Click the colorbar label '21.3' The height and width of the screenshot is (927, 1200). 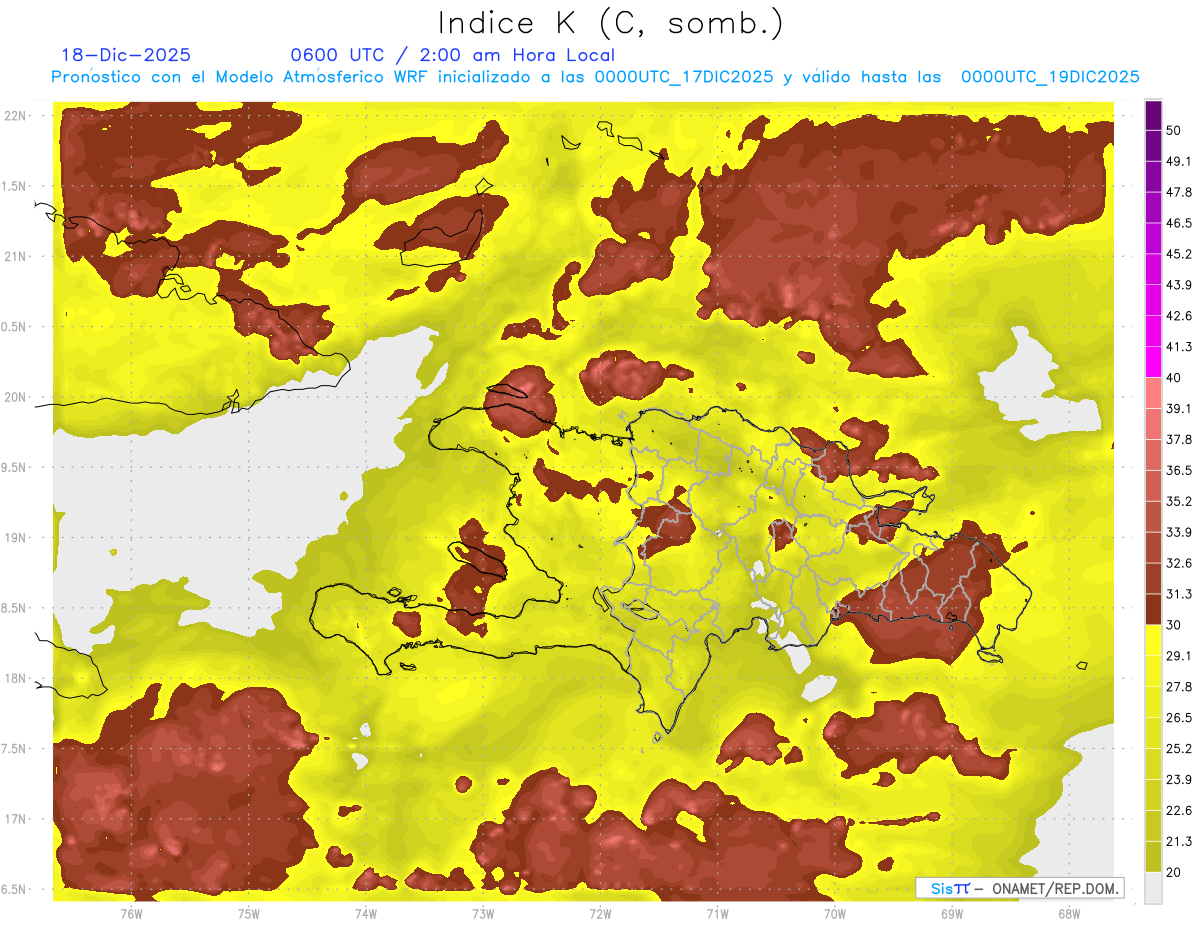(x=1178, y=842)
